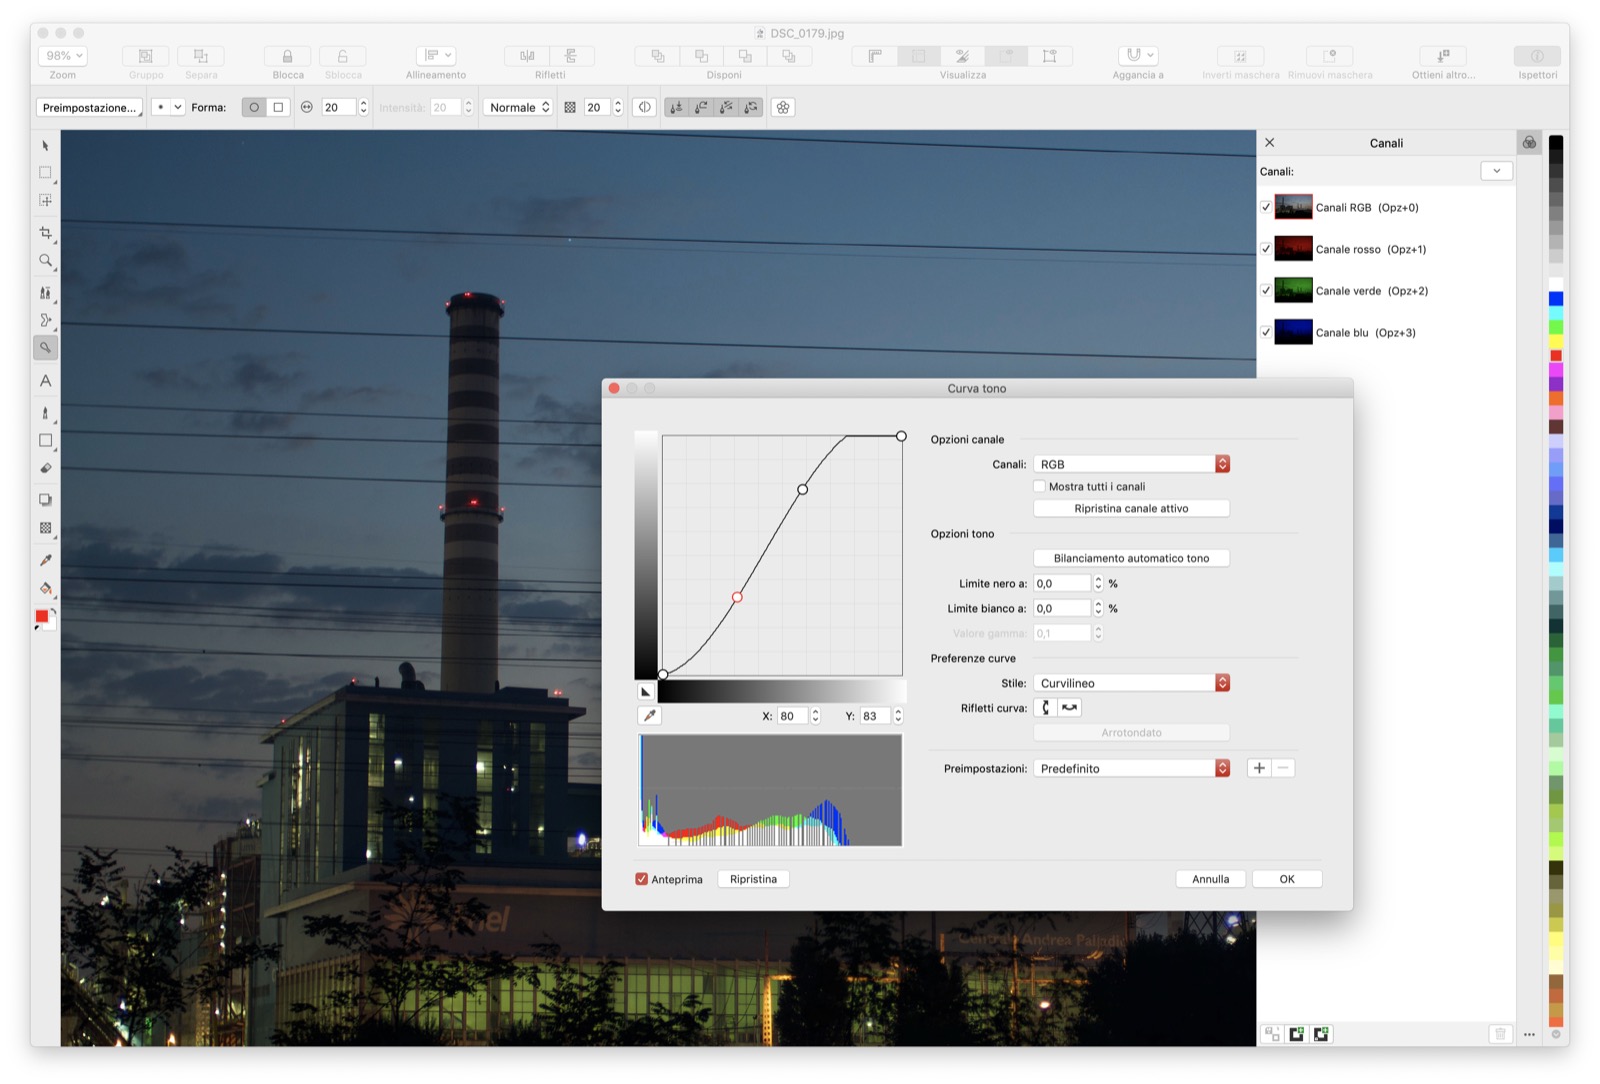The width and height of the screenshot is (1600, 1084).
Task: Select the Crop tool in left toolbar
Action: point(45,233)
